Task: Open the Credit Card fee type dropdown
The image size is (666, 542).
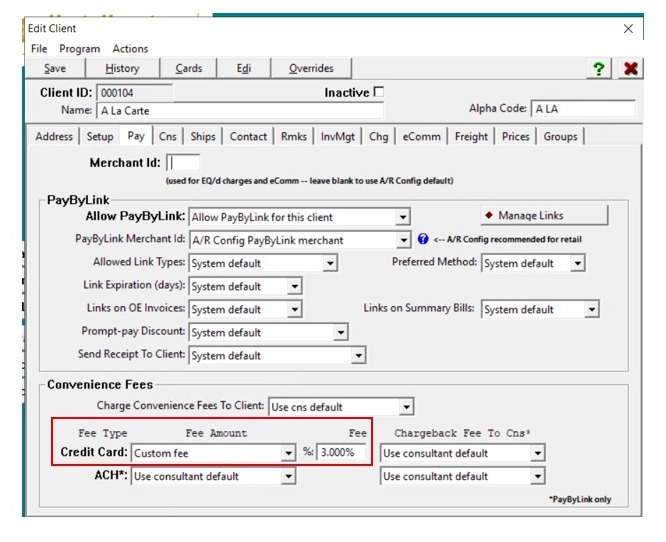Action: [x=288, y=453]
